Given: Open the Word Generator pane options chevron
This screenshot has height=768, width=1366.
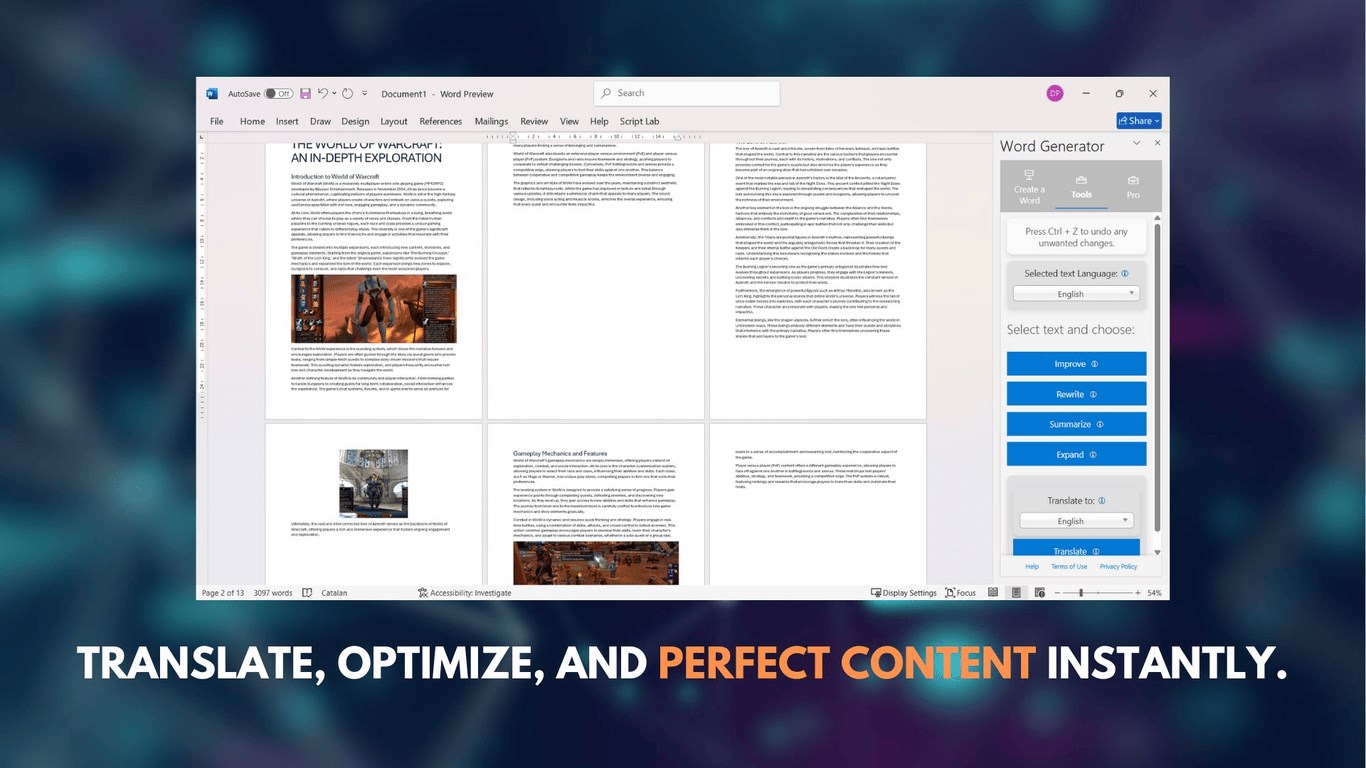Looking at the screenshot, I should coord(1136,143).
